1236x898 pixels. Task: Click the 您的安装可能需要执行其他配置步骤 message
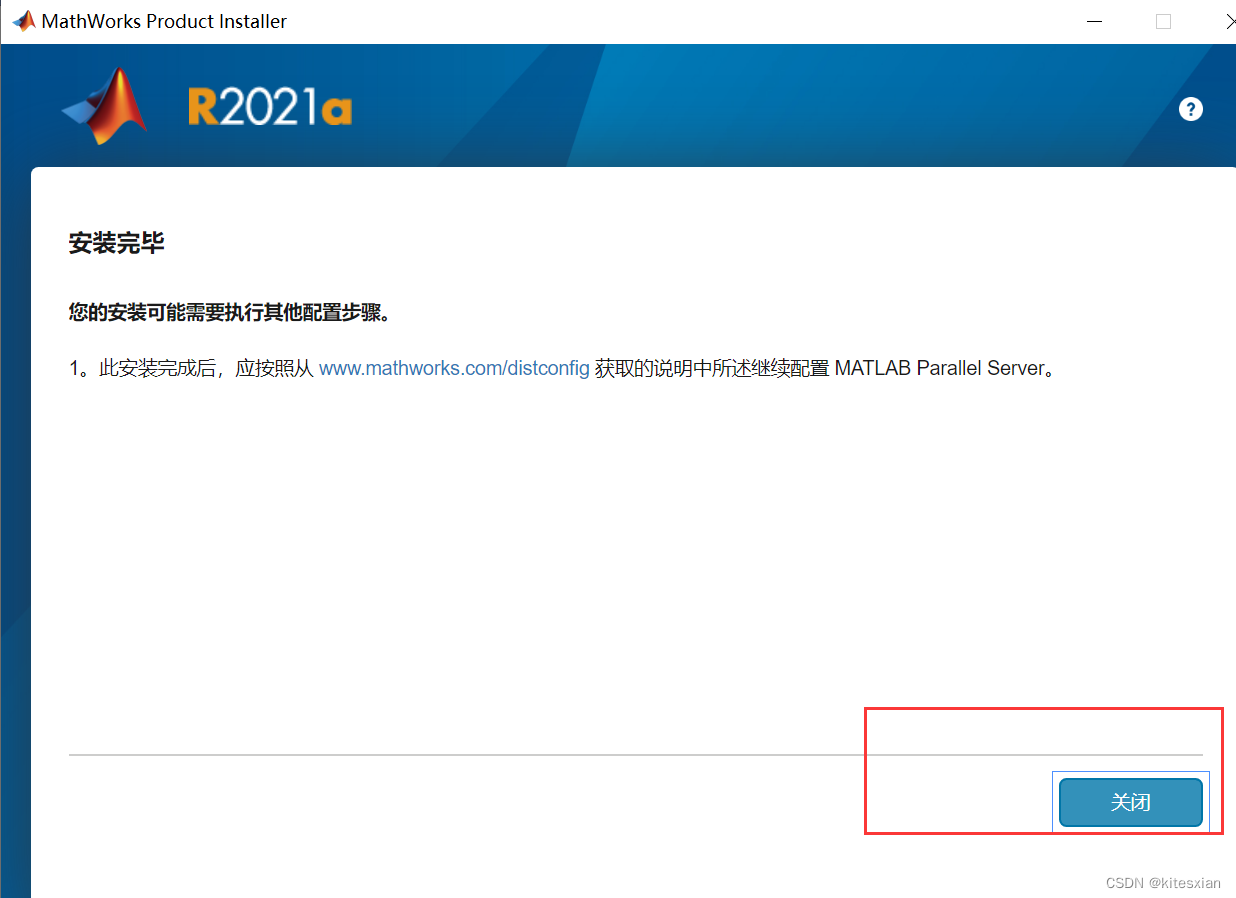pos(229,313)
